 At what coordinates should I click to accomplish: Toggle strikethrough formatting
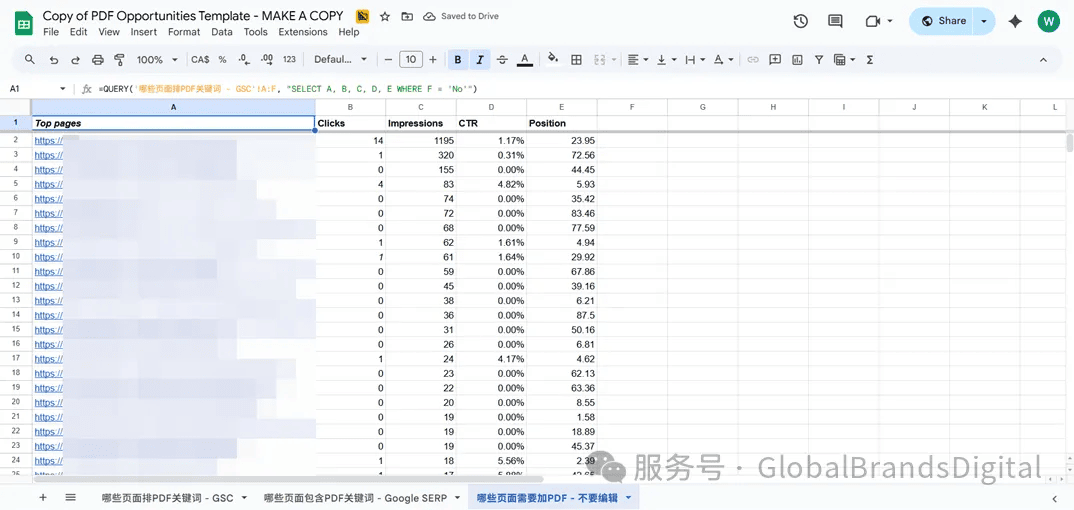(502, 60)
